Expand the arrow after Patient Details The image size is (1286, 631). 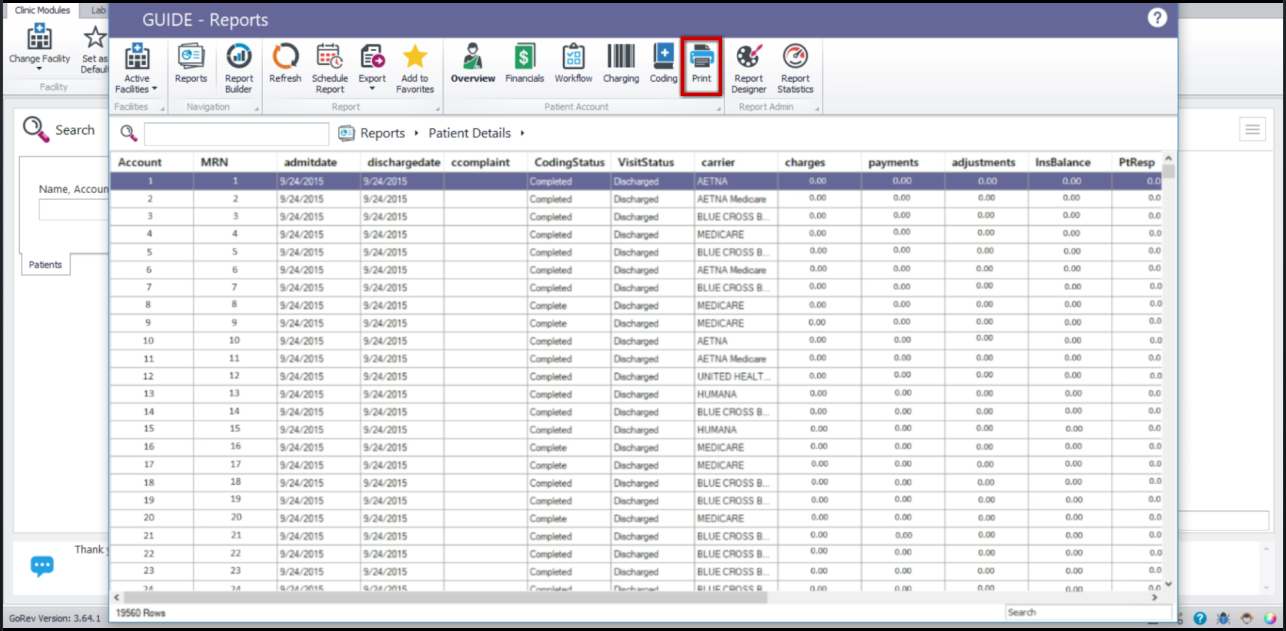(x=522, y=133)
